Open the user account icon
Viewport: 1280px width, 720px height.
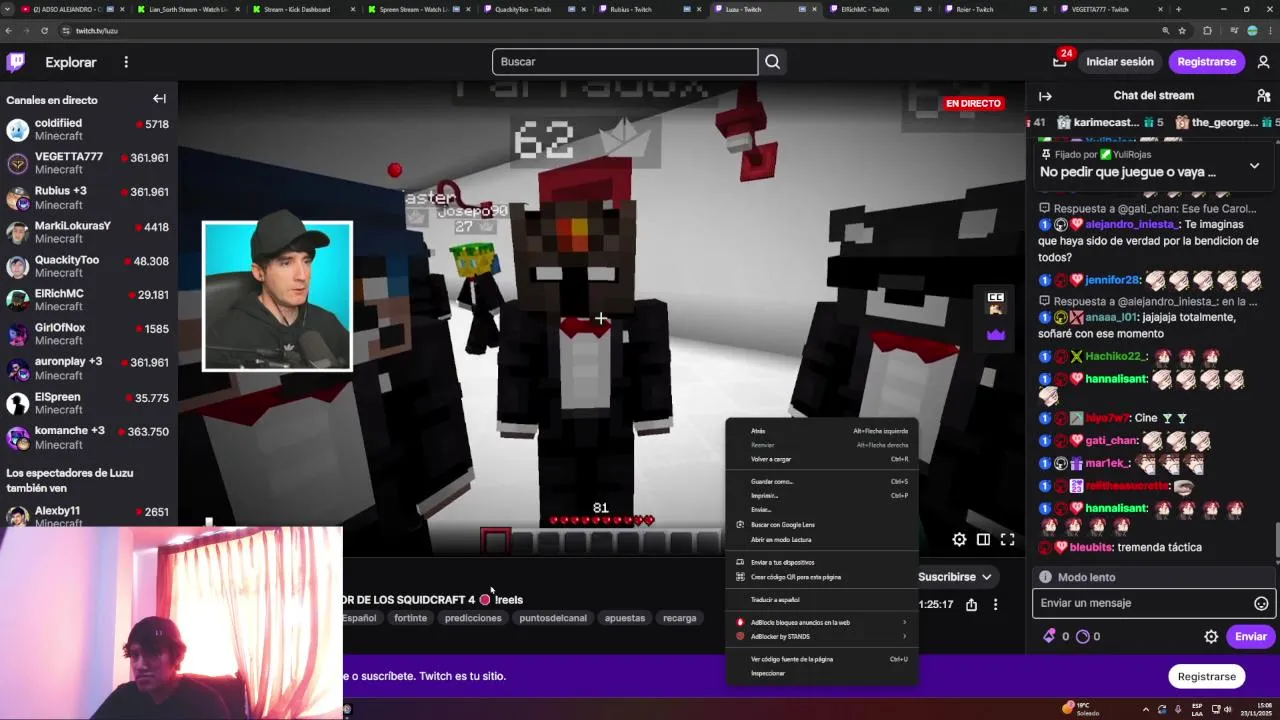(x=1263, y=62)
